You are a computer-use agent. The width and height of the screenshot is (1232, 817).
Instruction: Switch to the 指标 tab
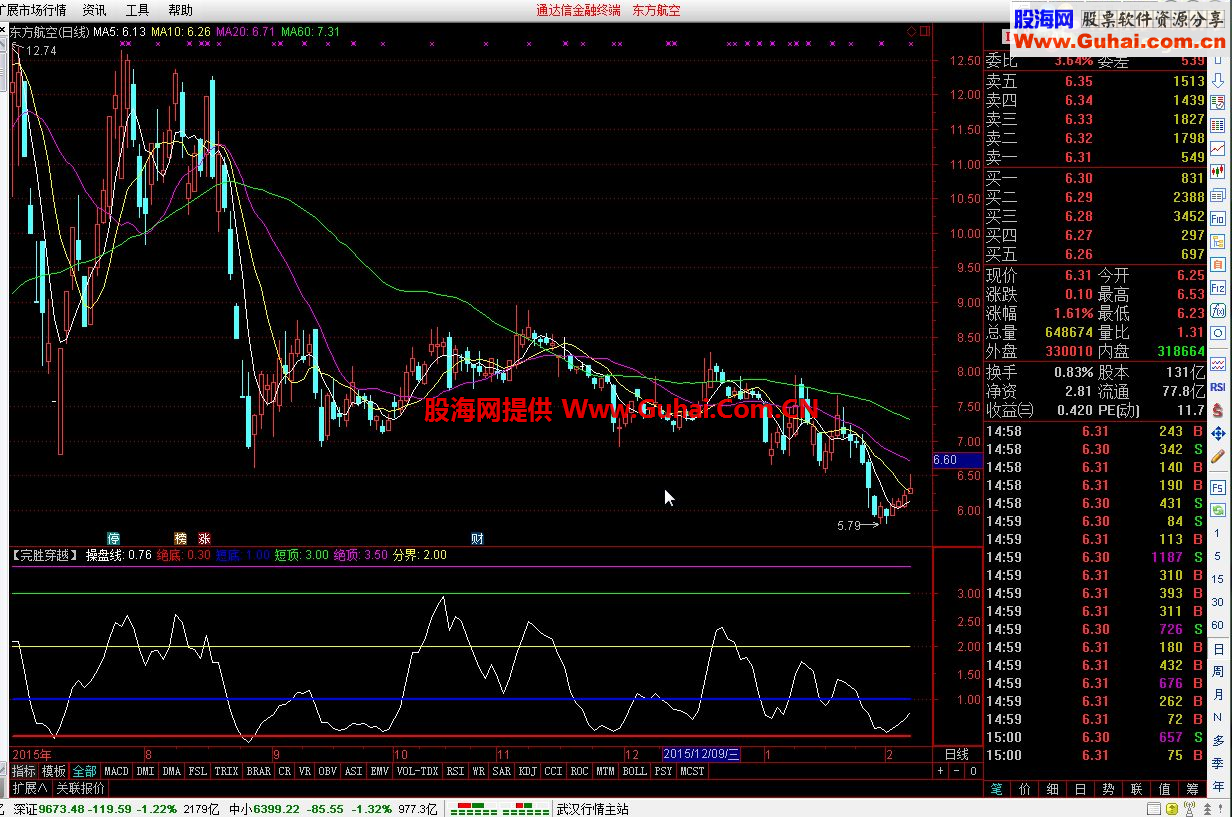(23, 771)
